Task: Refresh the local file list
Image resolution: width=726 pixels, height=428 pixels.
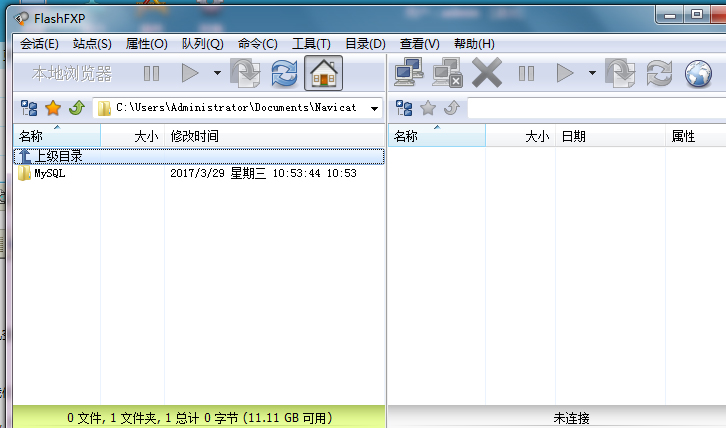Action: coord(284,73)
